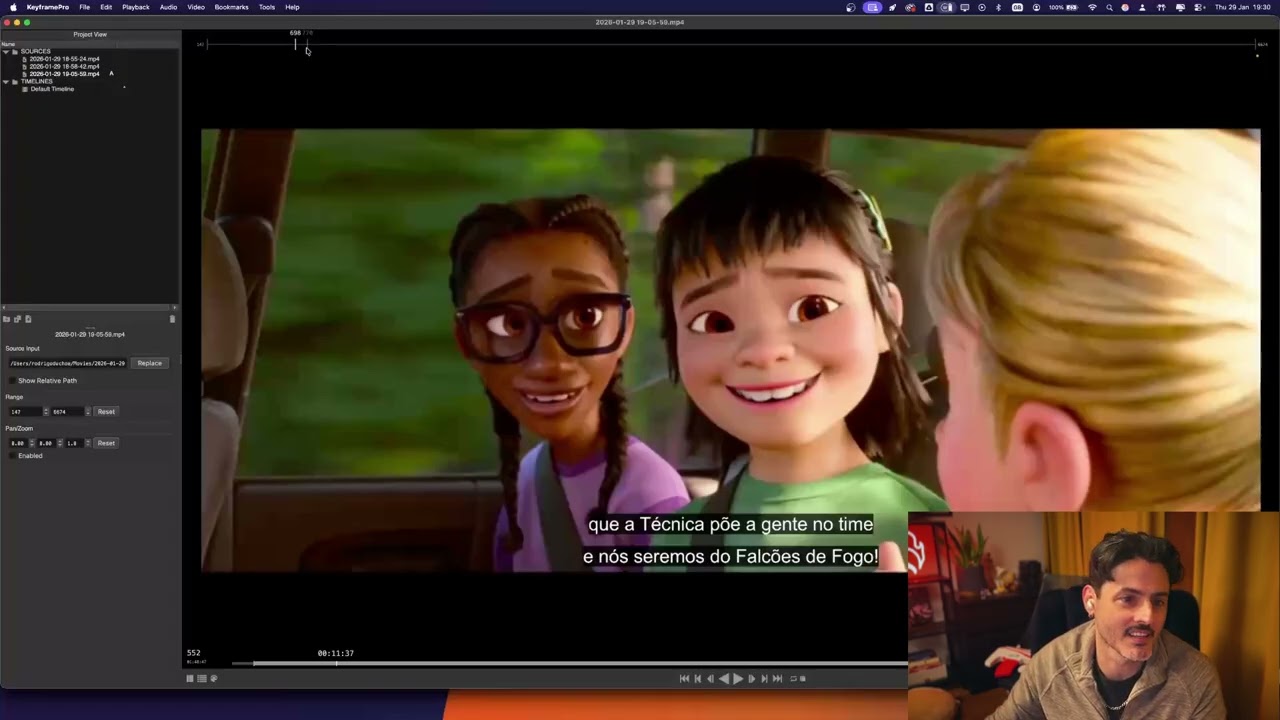The image size is (1280, 720).
Task: Collapse the TIMELINES tree group
Action: [x=5, y=81]
